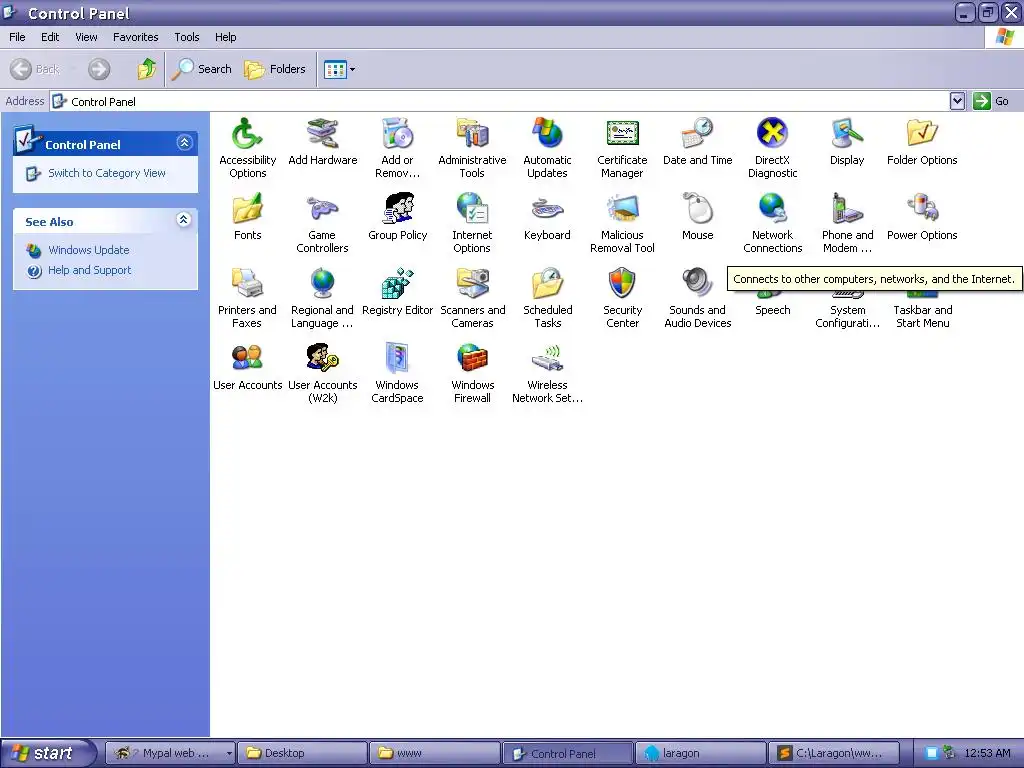This screenshot has width=1024, height=768.
Task: Open the Fonts folder icon
Action: pos(248,209)
